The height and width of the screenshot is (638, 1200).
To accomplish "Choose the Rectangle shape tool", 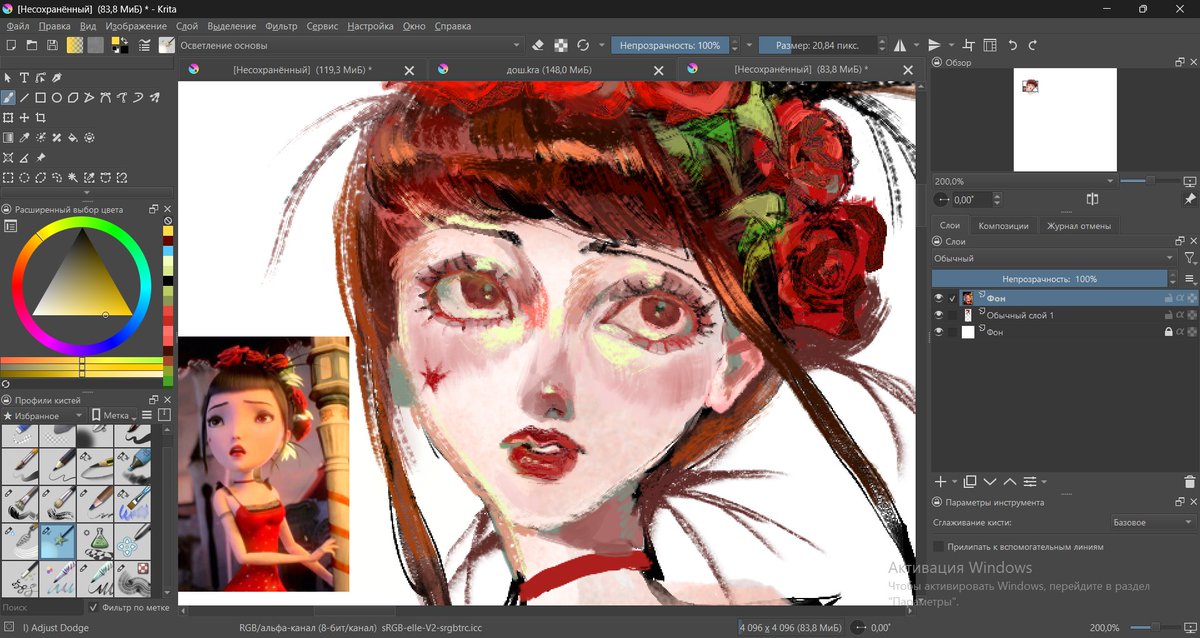I will point(41,98).
